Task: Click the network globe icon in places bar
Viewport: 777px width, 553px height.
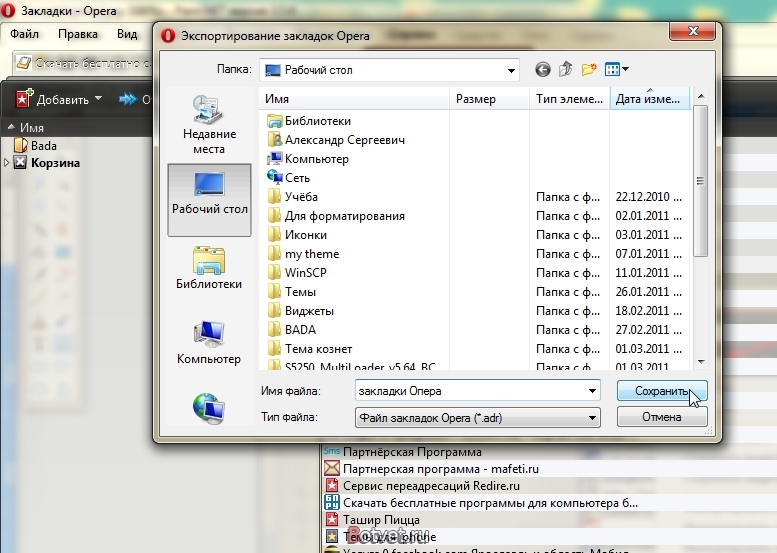Action: point(209,408)
